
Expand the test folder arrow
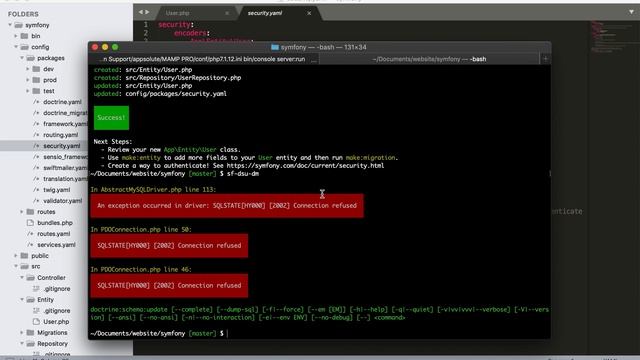(x=28, y=91)
